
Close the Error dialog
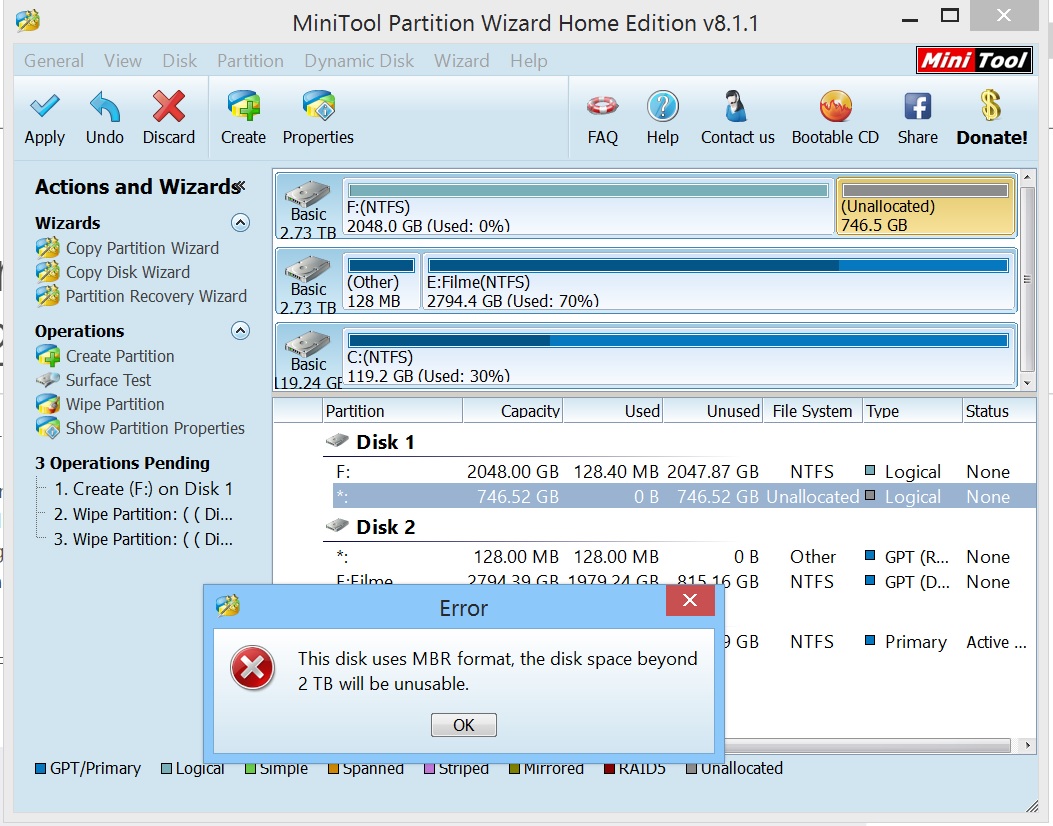point(690,600)
